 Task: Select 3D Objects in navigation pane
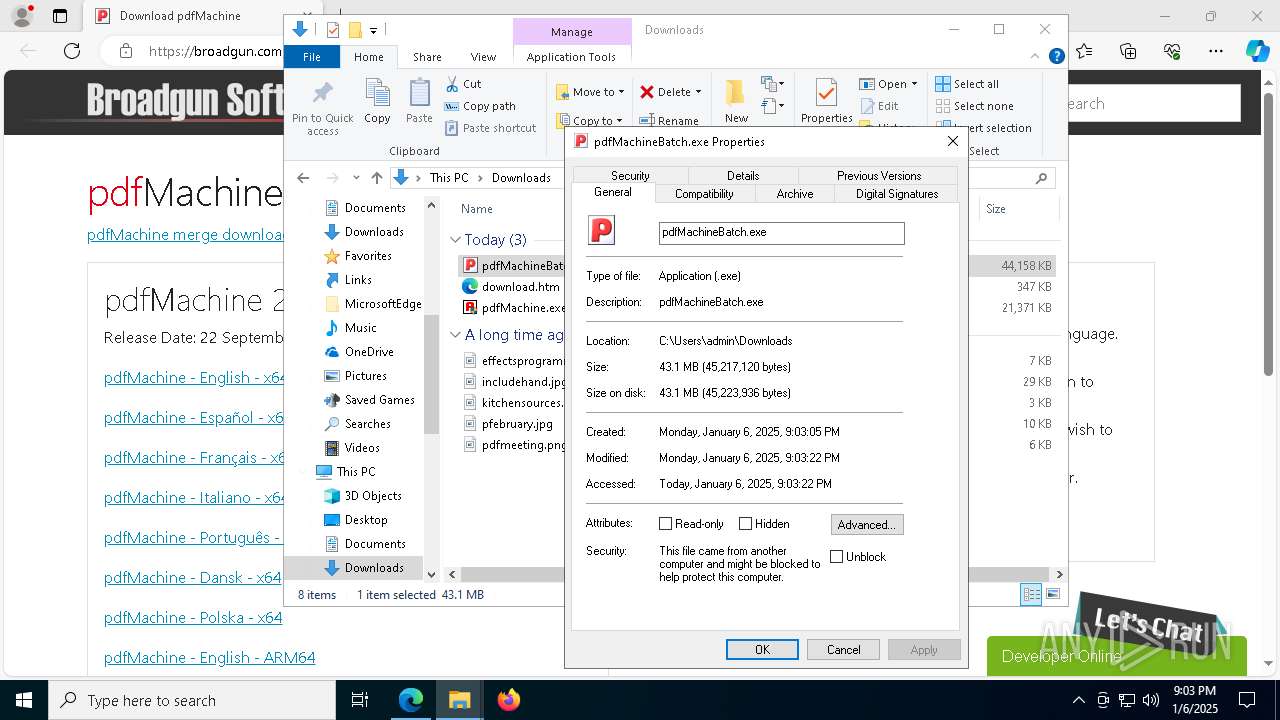373,496
